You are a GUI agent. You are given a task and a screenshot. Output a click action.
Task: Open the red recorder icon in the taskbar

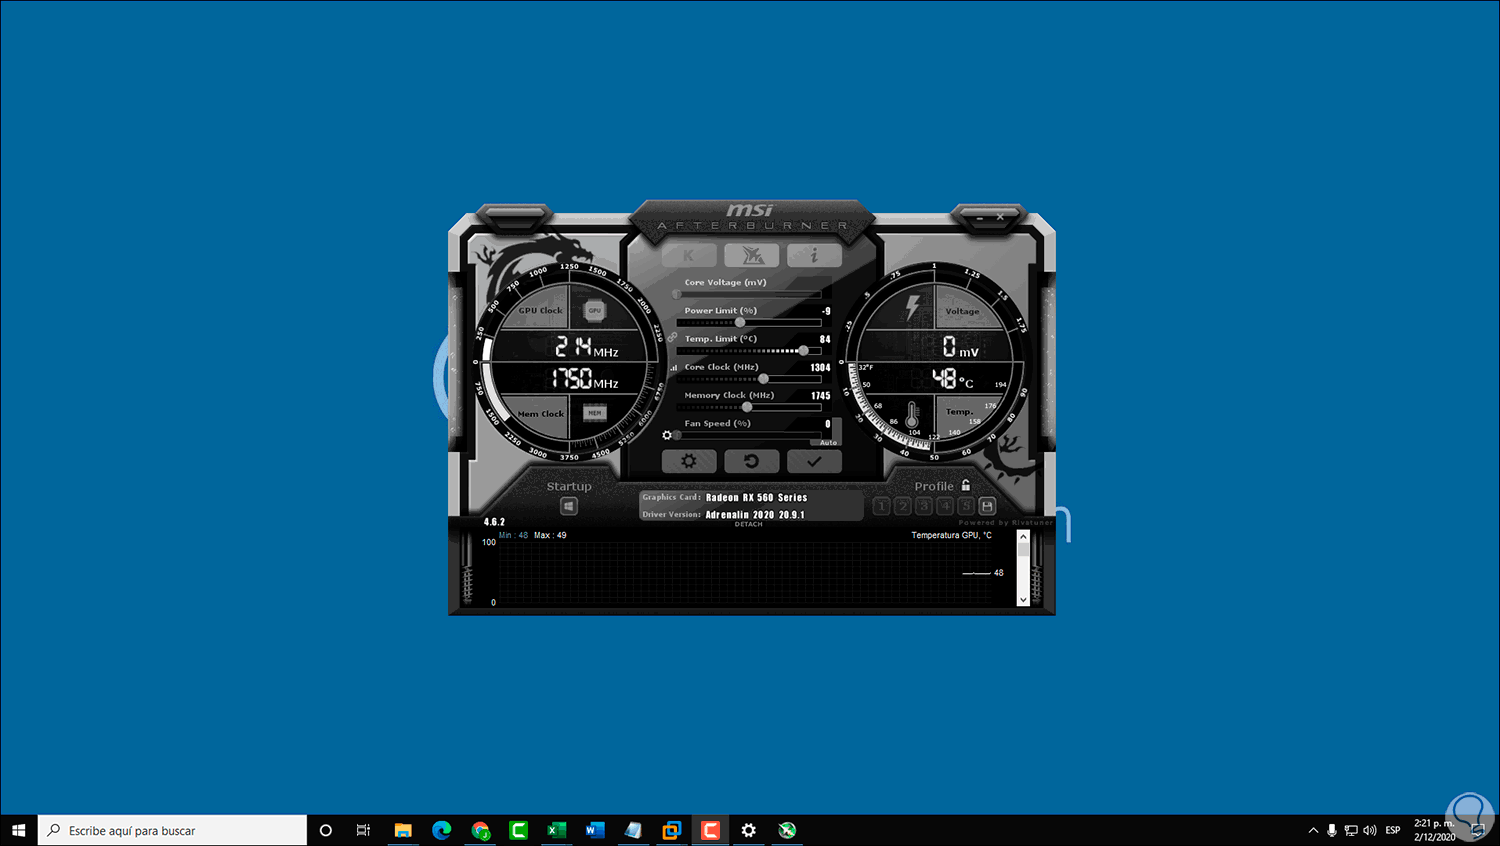(710, 830)
